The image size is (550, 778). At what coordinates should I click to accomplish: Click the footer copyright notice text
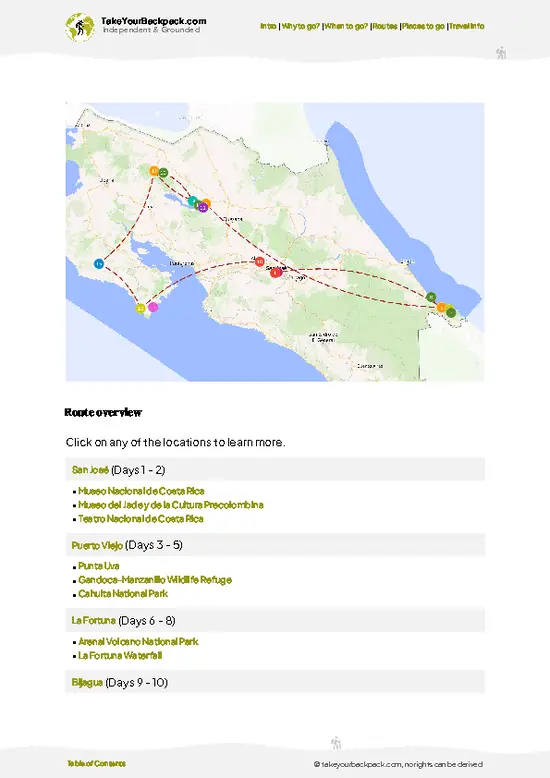pyautogui.click(x=398, y=764)
